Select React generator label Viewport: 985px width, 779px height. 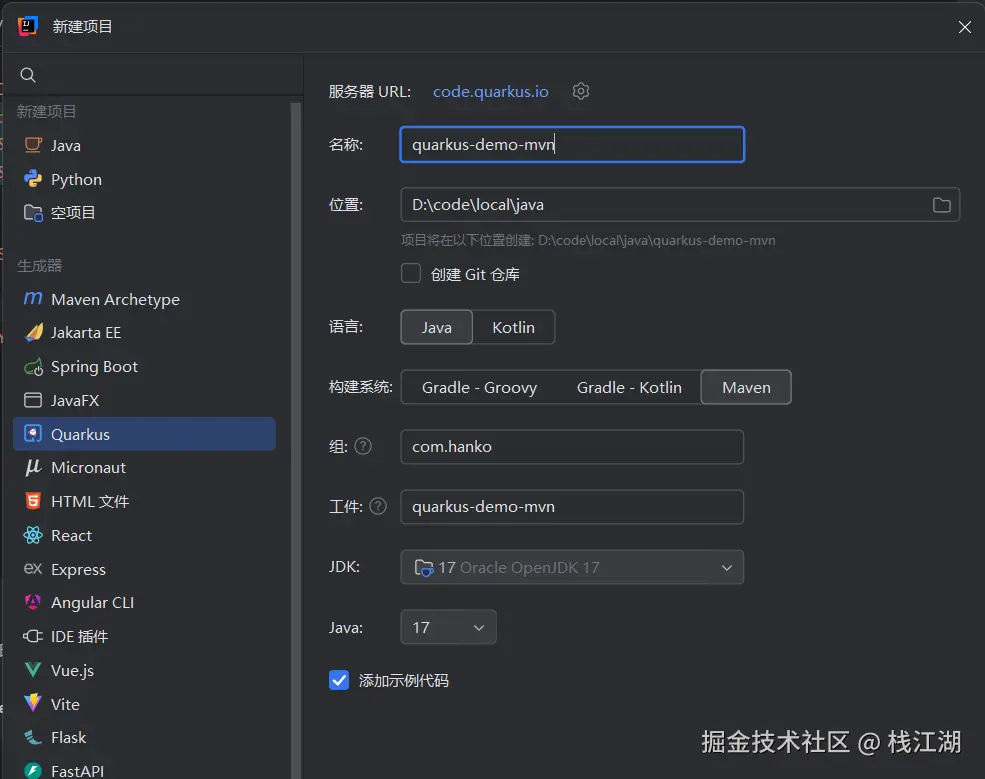(x=72, y=535)
